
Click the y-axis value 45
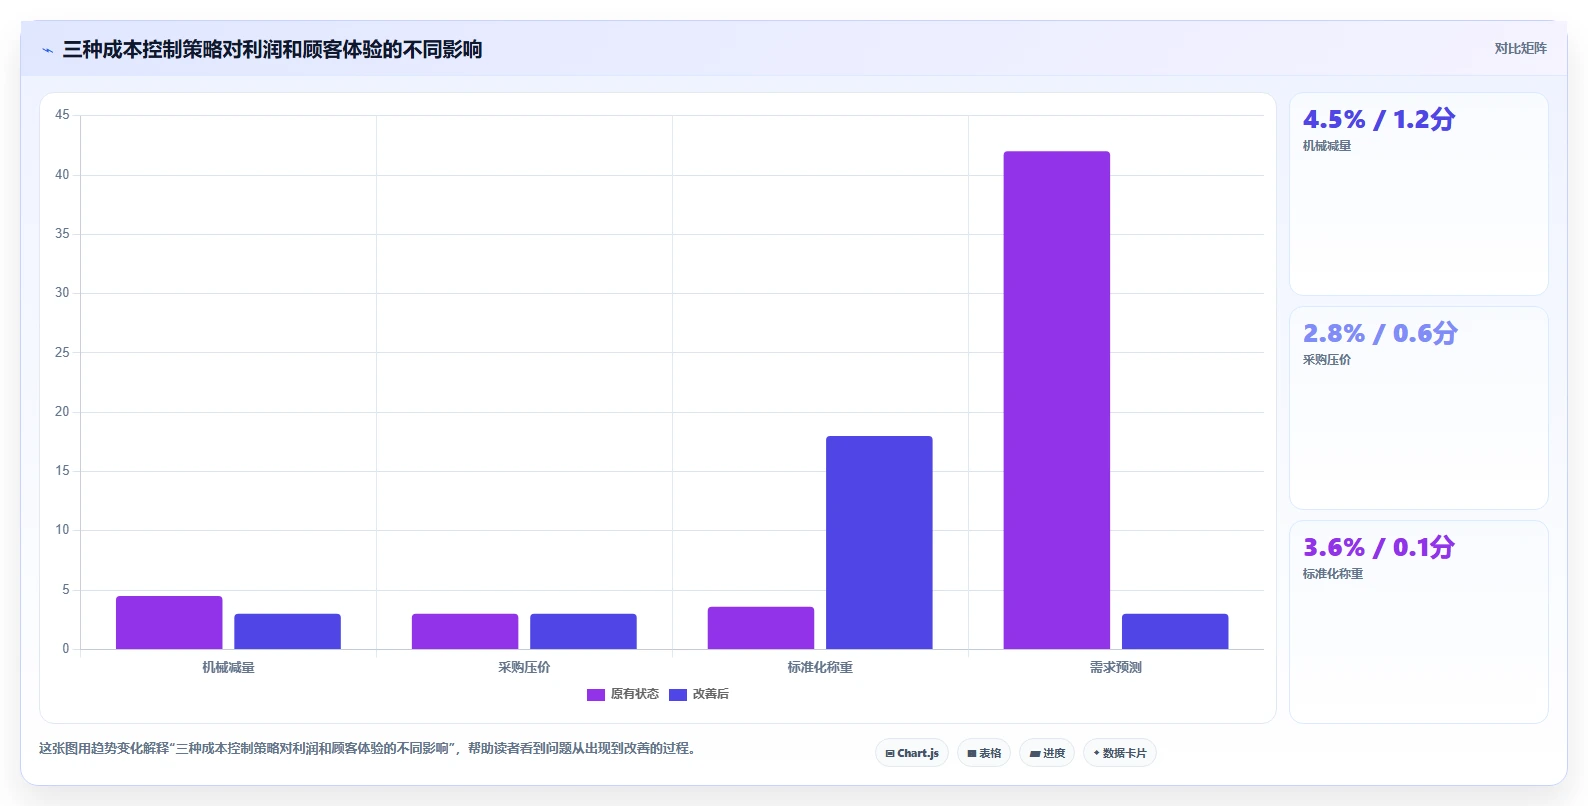(x=62, y=115)
